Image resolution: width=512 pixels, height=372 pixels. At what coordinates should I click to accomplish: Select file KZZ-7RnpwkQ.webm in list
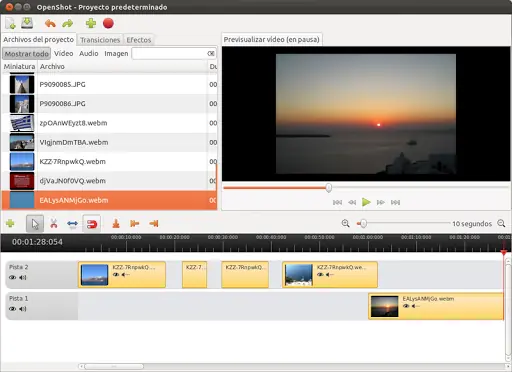[x=109, y=162]
